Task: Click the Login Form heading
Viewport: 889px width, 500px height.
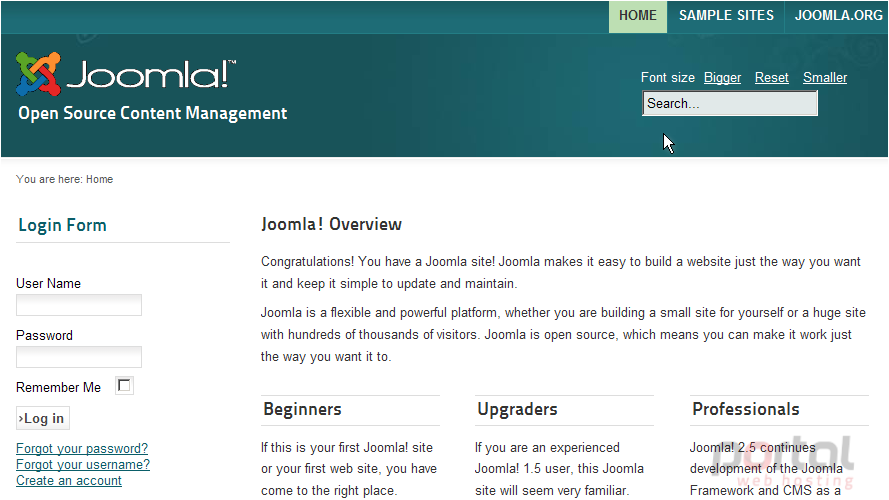Action: tap(62, 225)
